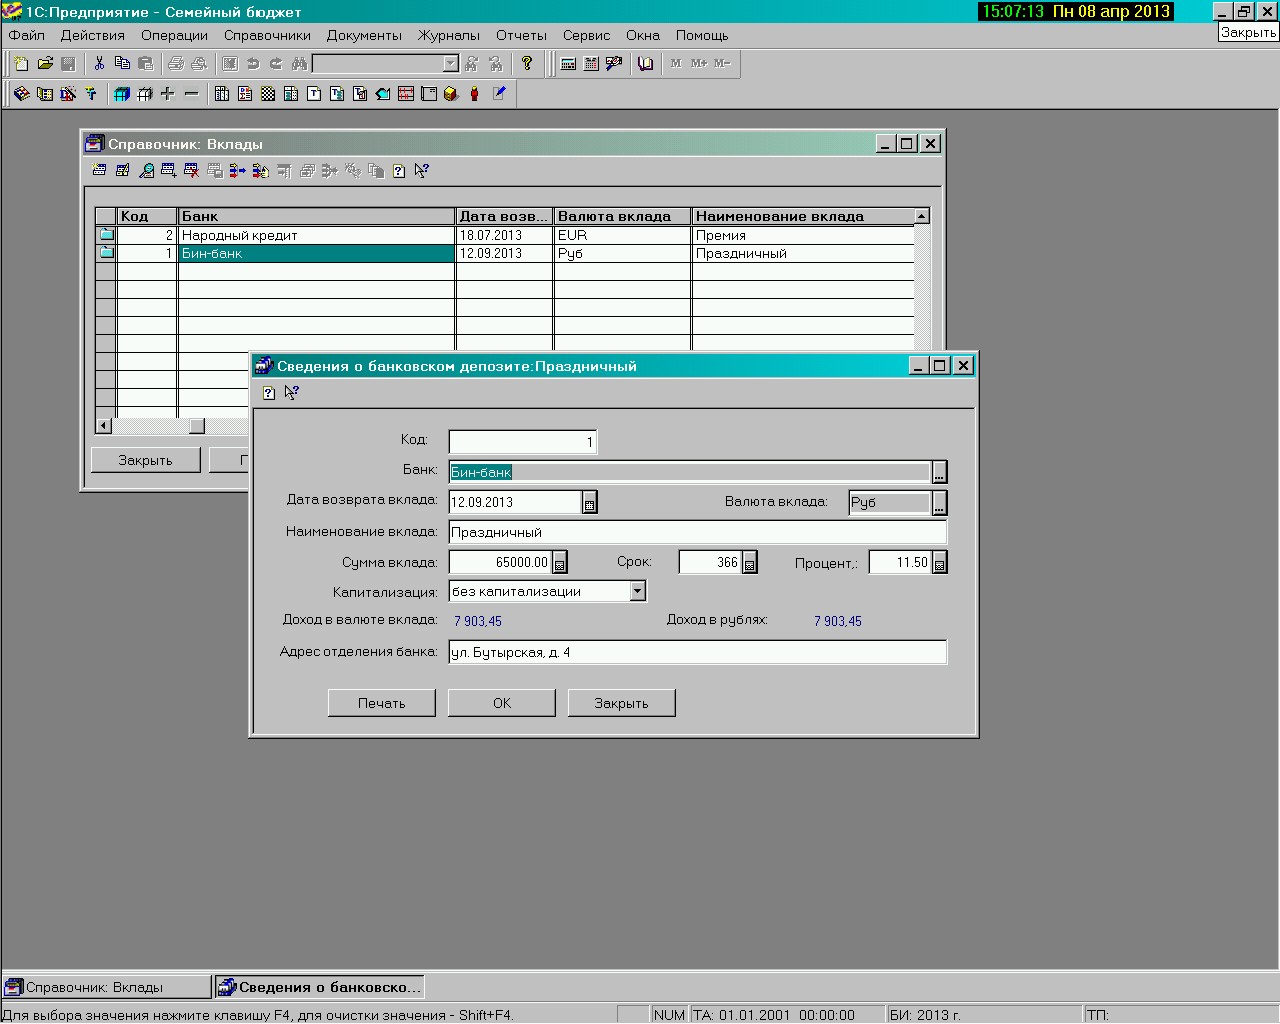
Task: Open calculator button beside Сумма вклада
Action: [x=560, y=563]
